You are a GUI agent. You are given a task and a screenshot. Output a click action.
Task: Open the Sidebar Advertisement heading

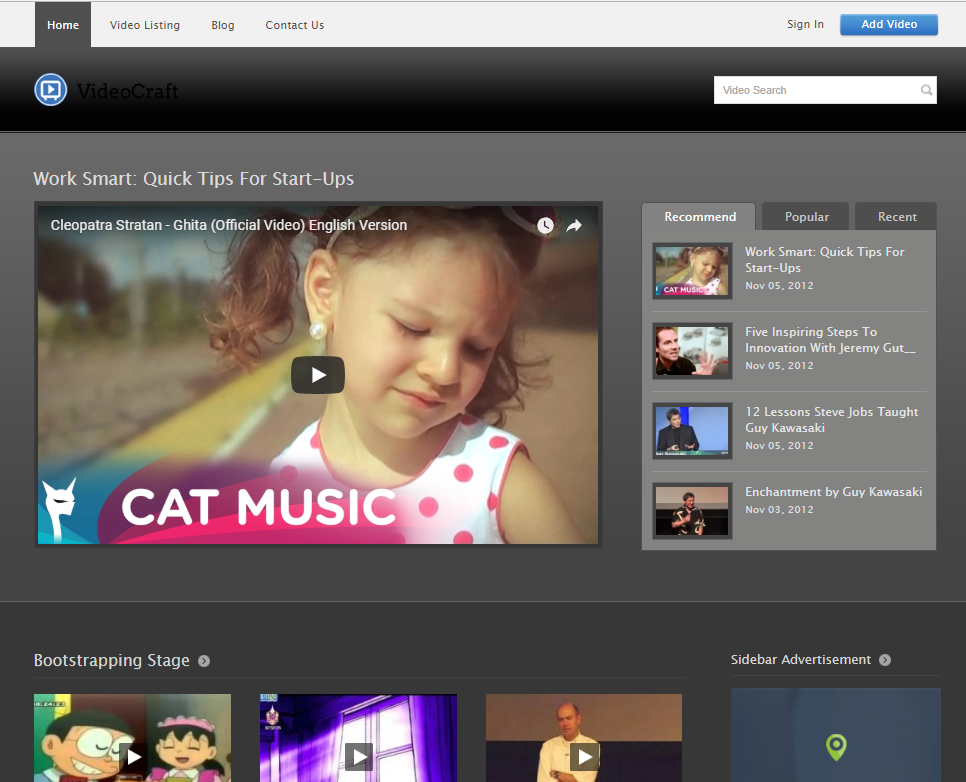(x=801, y=659)
